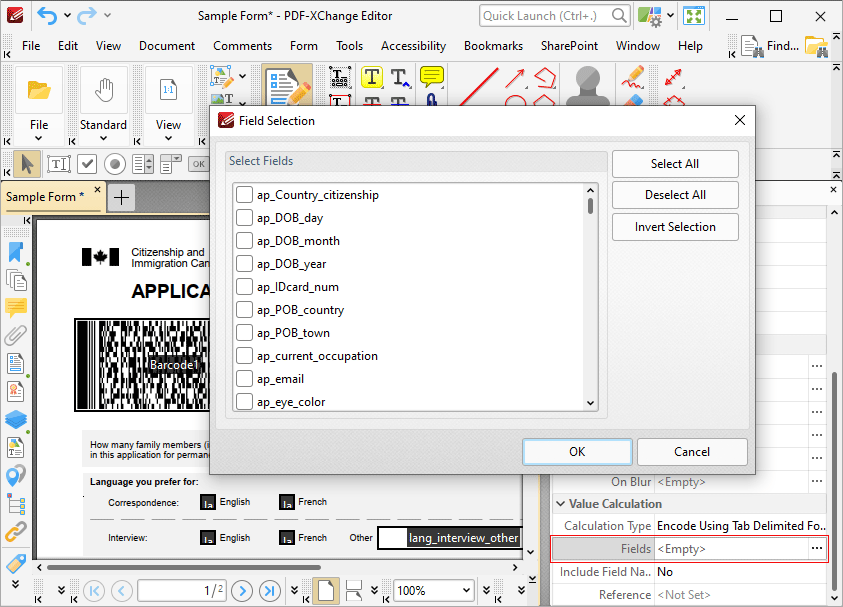Image resolution: width=843 pixels, height=607 pixels.
Task: Check the ap_Country_citizenship field
Action: pyautogui.click(x=245, y=195)
